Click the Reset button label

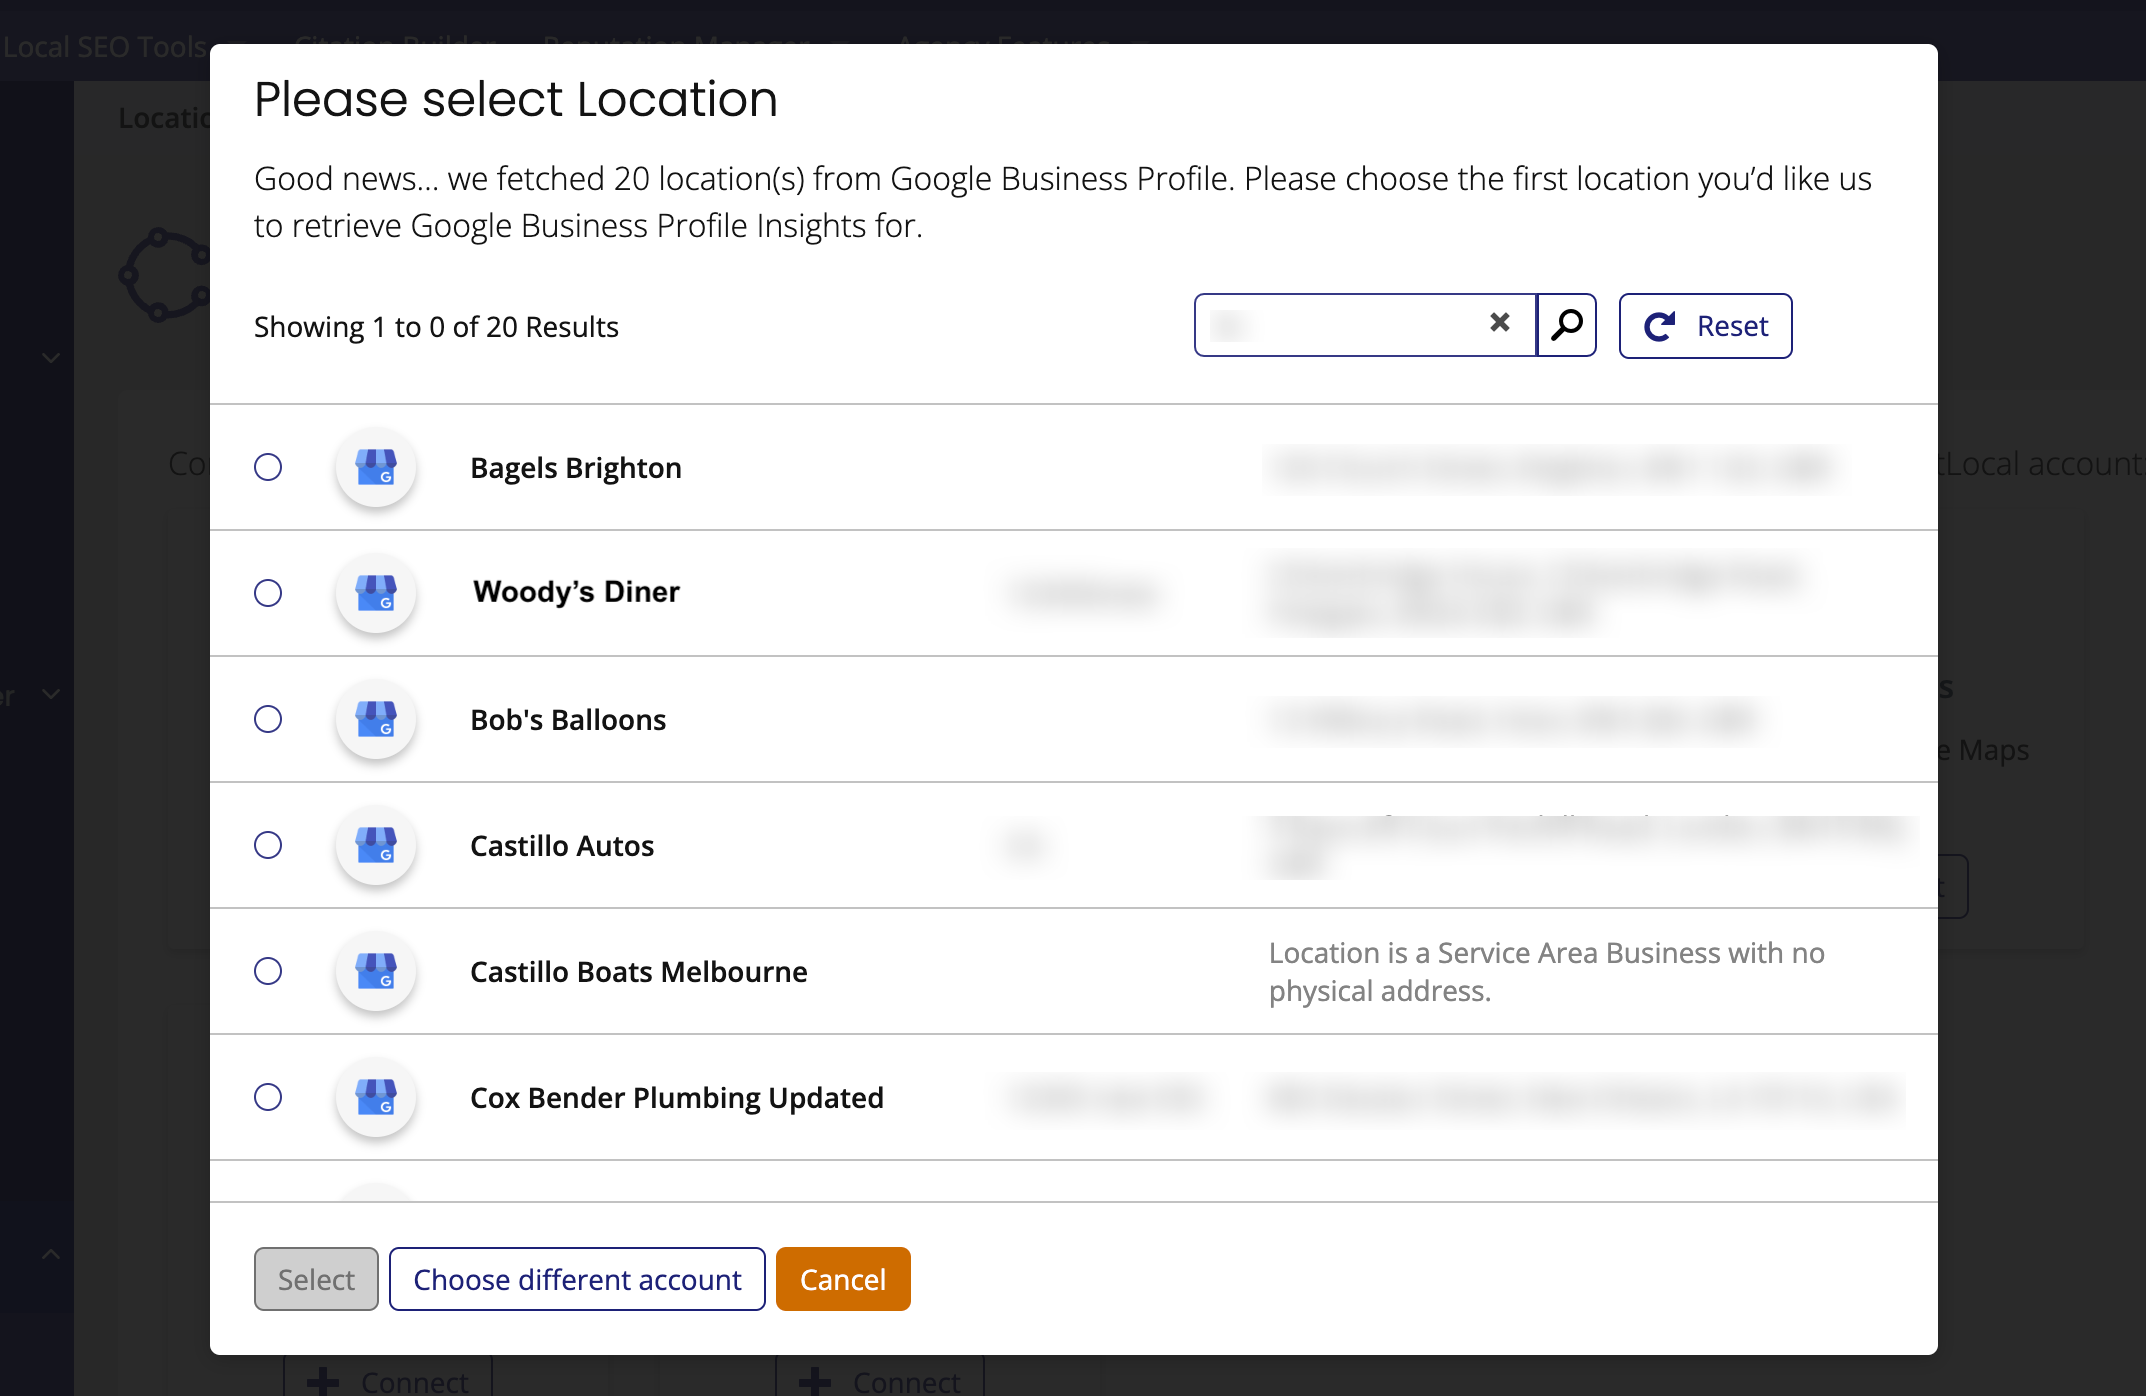point(1732,326)
